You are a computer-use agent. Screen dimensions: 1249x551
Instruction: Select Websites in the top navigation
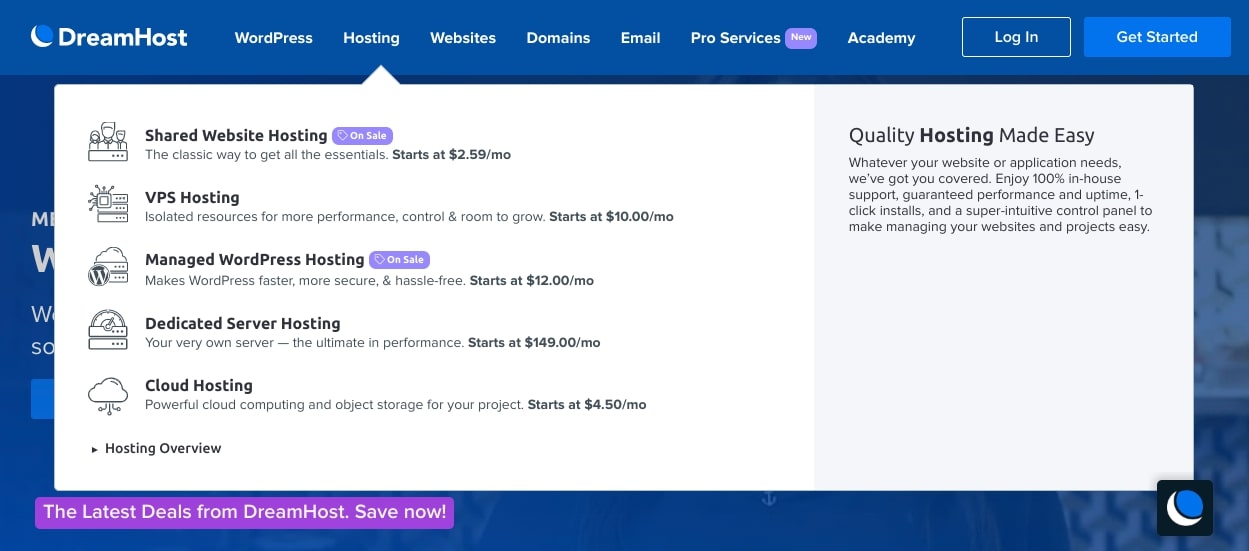[463, 38]
